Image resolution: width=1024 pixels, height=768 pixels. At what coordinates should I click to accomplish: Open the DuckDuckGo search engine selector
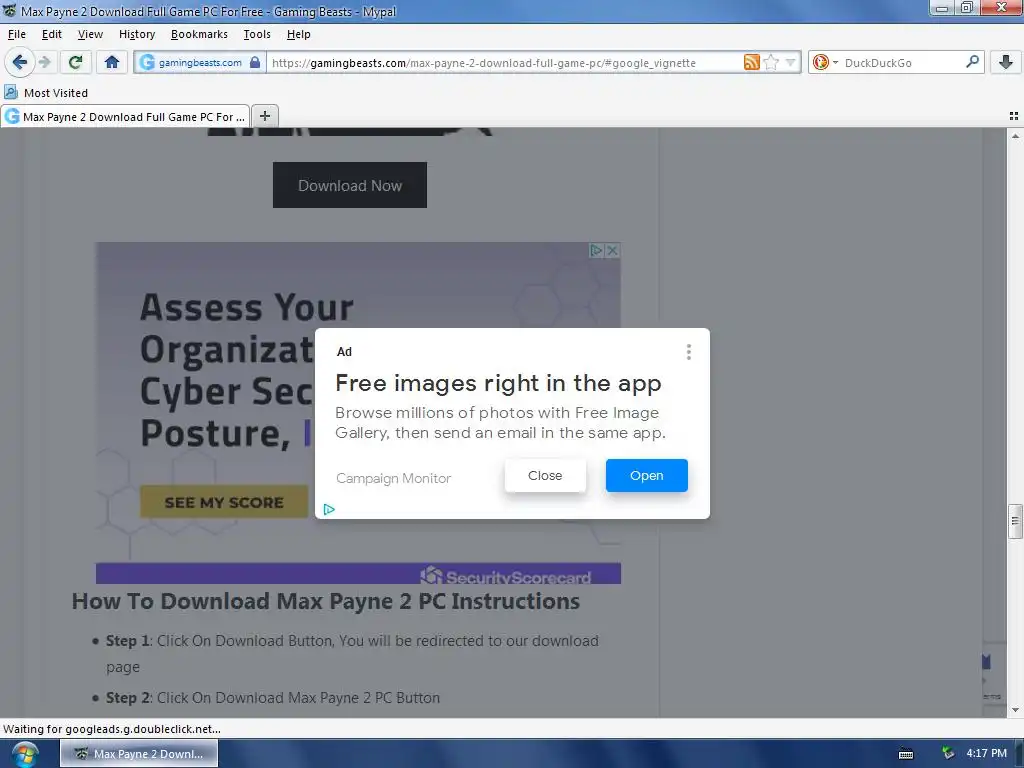[x=825, y=63]
